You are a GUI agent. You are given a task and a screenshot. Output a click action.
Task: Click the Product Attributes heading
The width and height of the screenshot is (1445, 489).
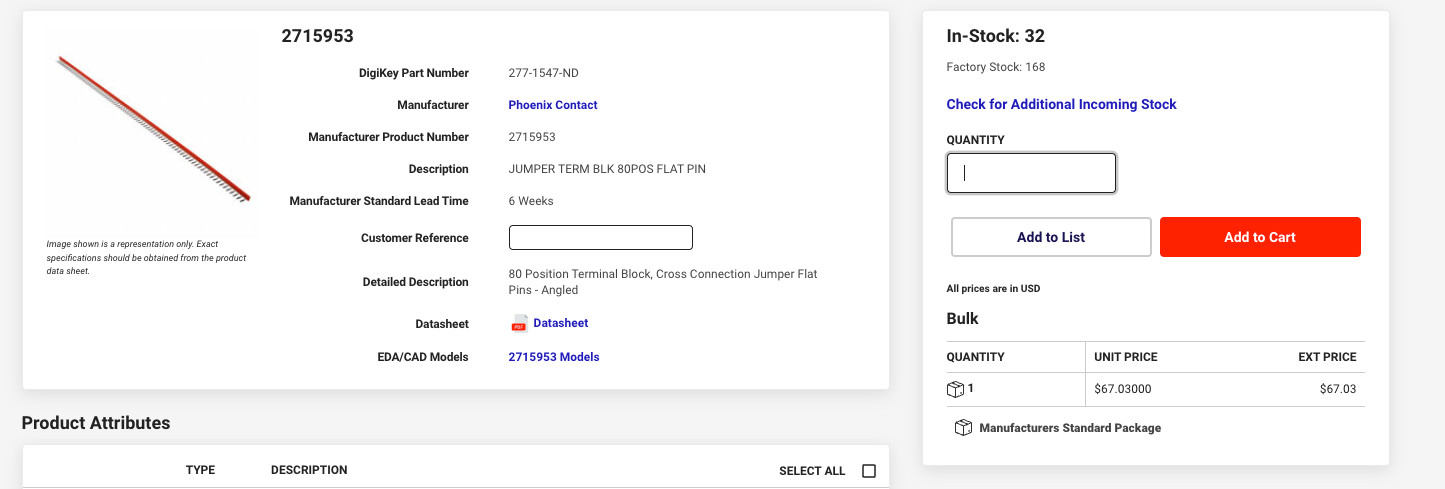[96, 423]
